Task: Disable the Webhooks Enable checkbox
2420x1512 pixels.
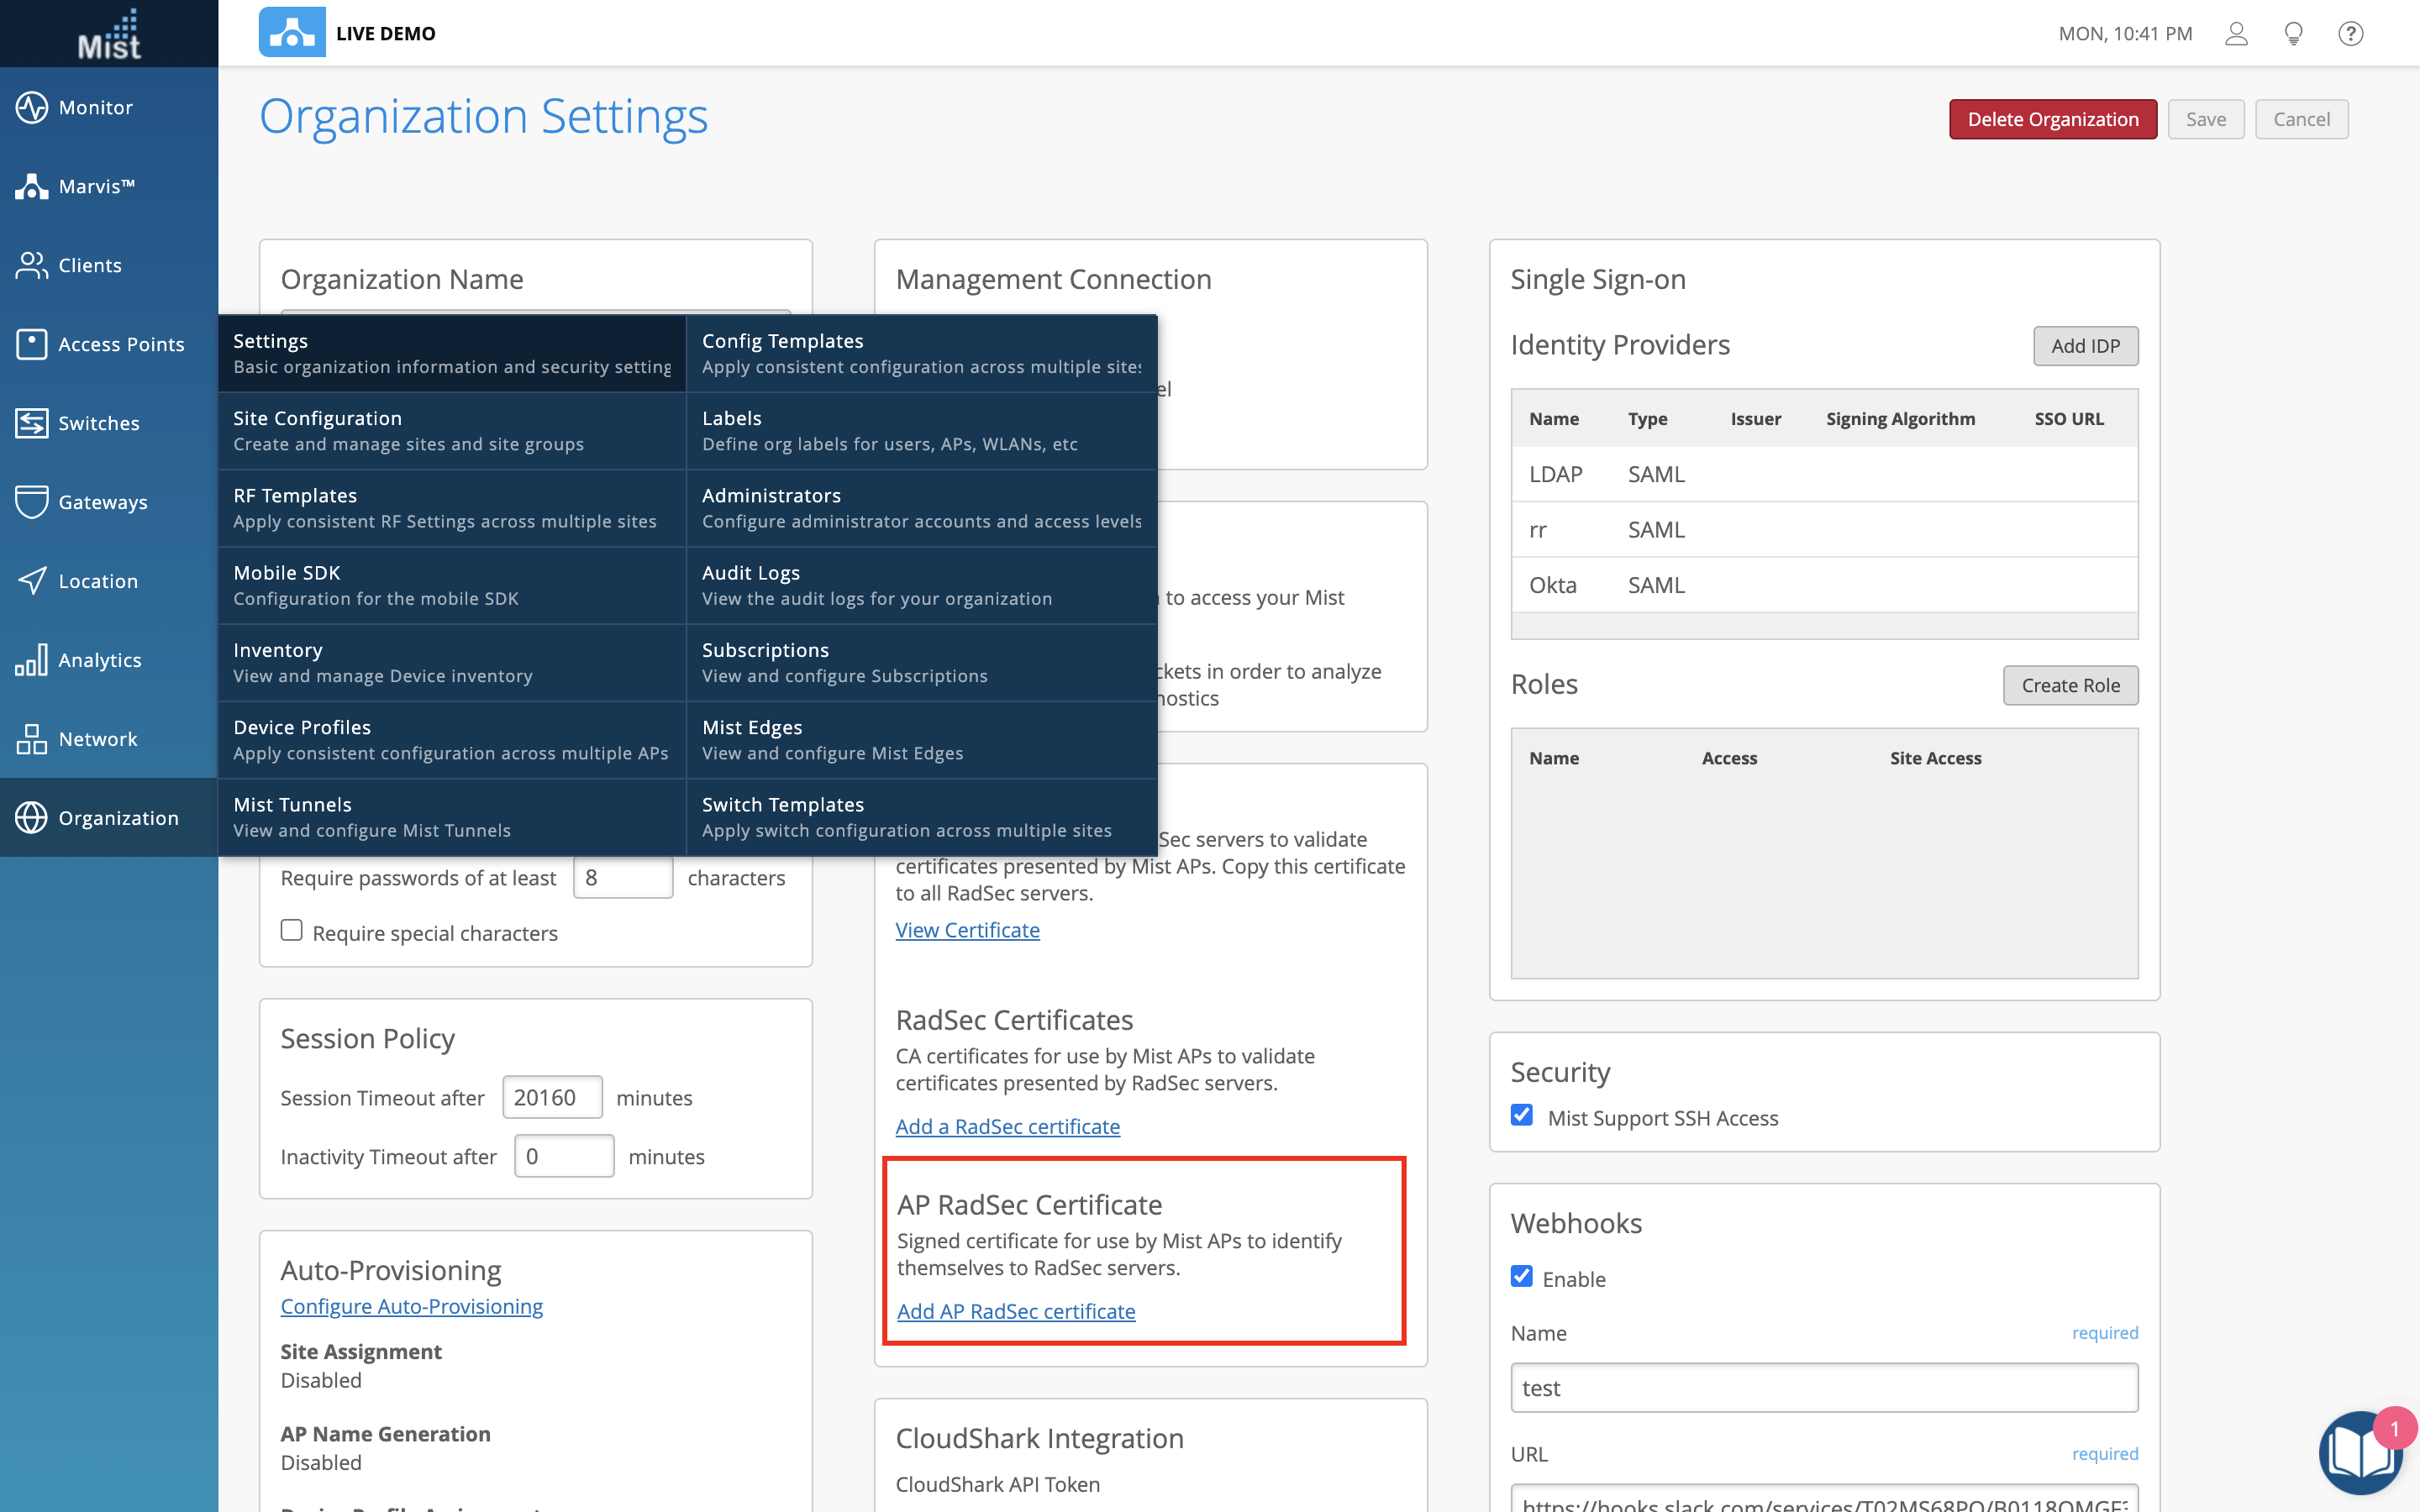Action: [1521, 1276]
